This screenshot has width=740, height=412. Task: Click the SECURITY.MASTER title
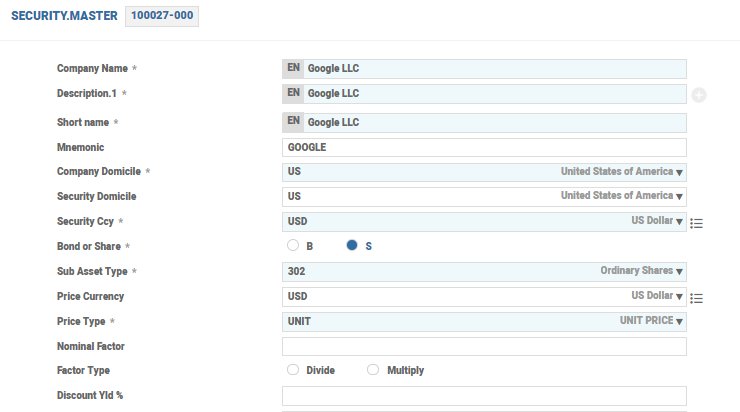64,17
